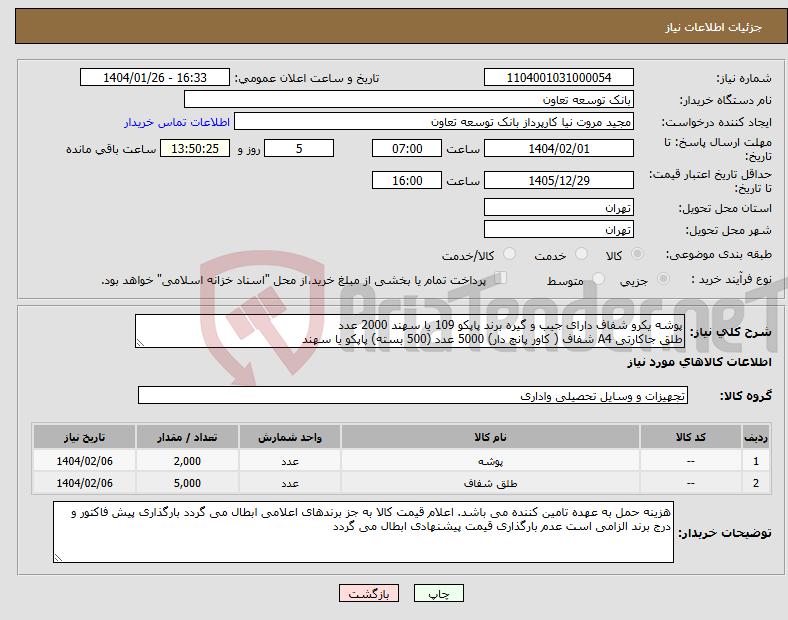Click the validity time field 16:00
The width and height of the screenshot is (788, 620).
(x=407, y=180)
